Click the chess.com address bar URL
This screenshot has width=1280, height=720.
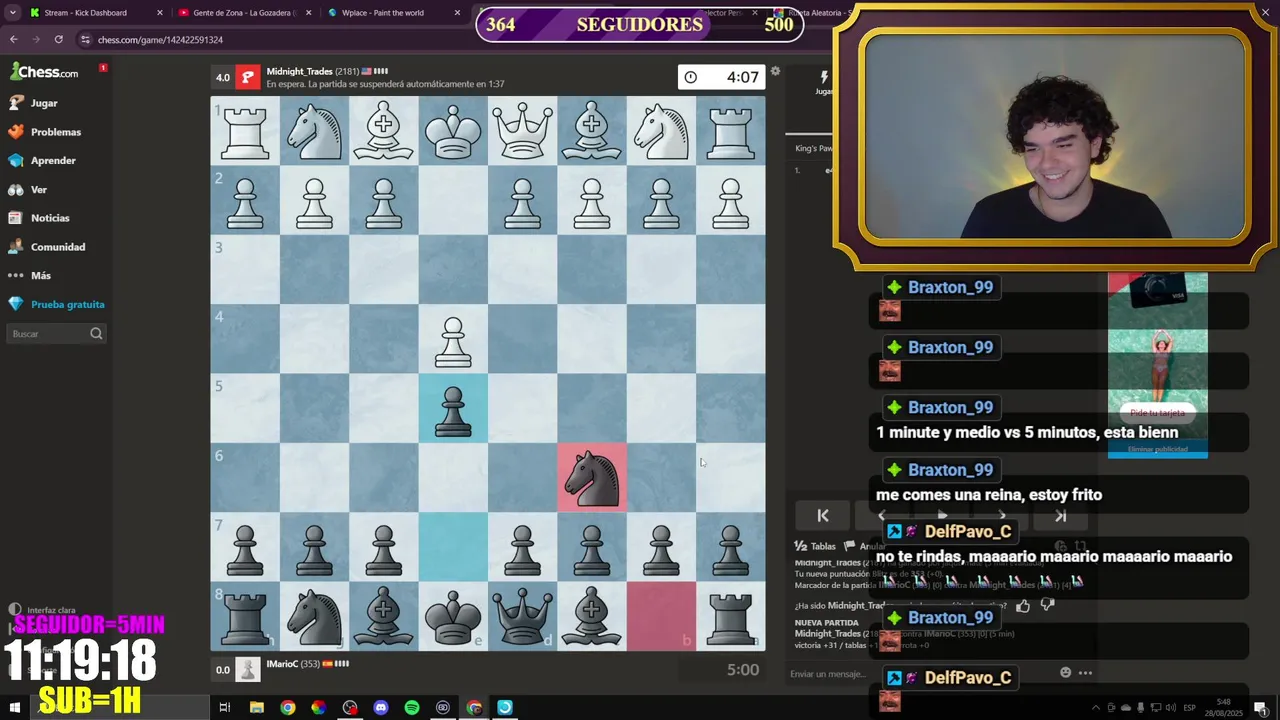160,40
